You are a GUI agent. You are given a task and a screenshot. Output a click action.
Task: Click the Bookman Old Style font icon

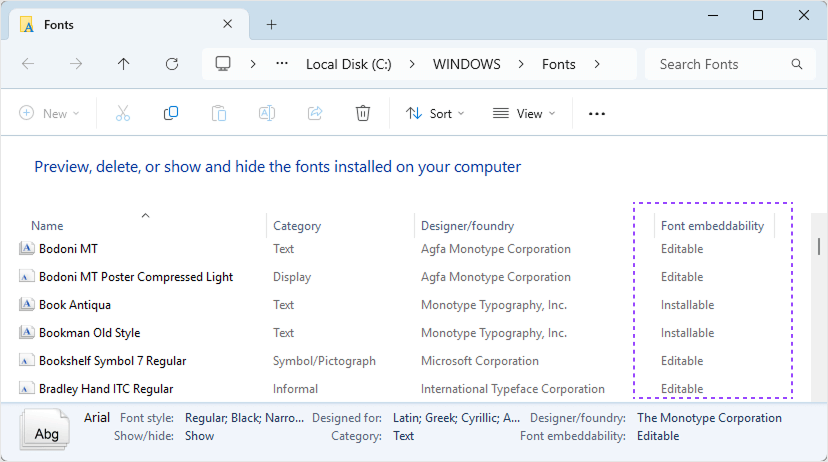[26, 332]
